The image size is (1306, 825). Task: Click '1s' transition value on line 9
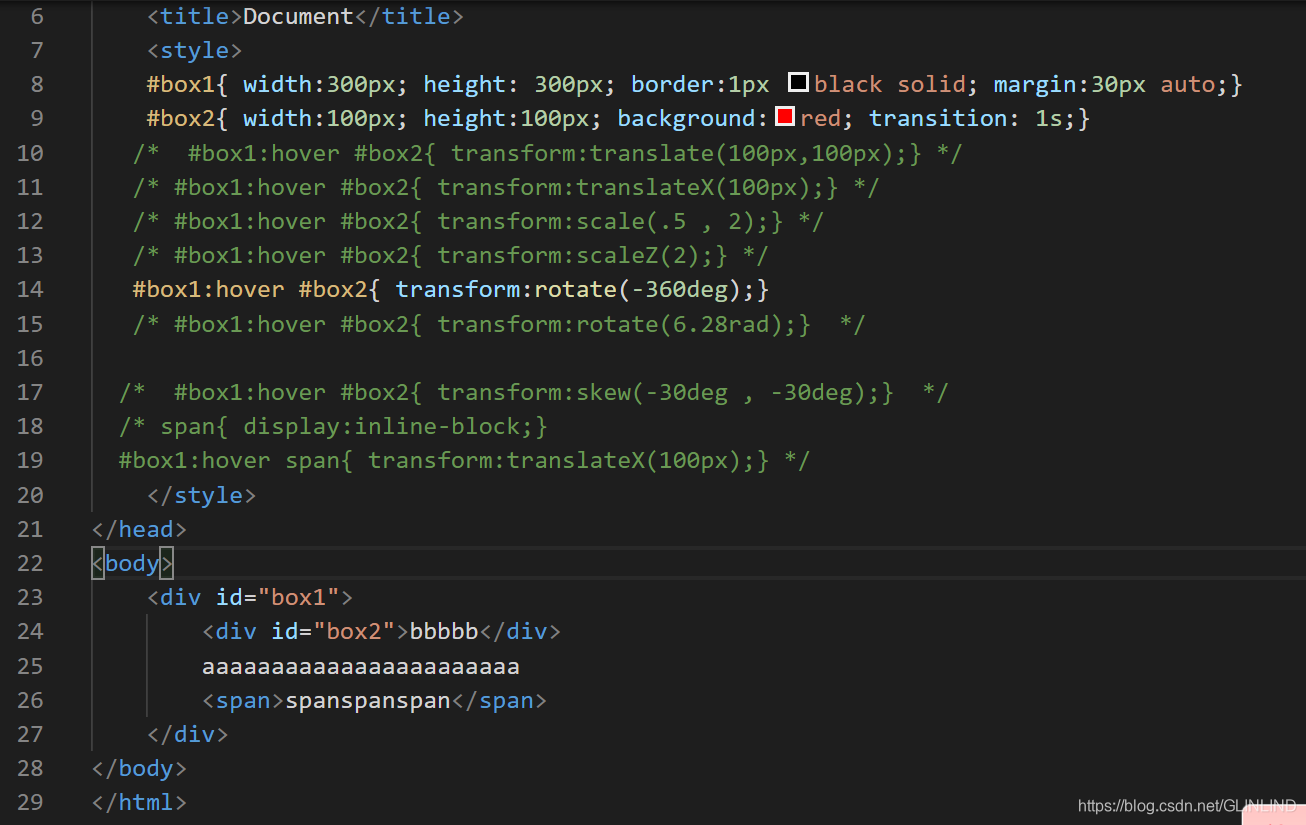(1048, 118)
